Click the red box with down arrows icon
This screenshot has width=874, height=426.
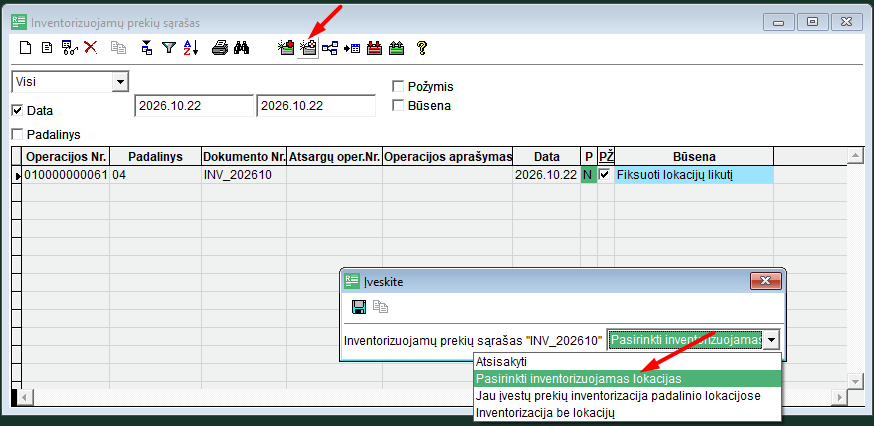click(374, 48)
